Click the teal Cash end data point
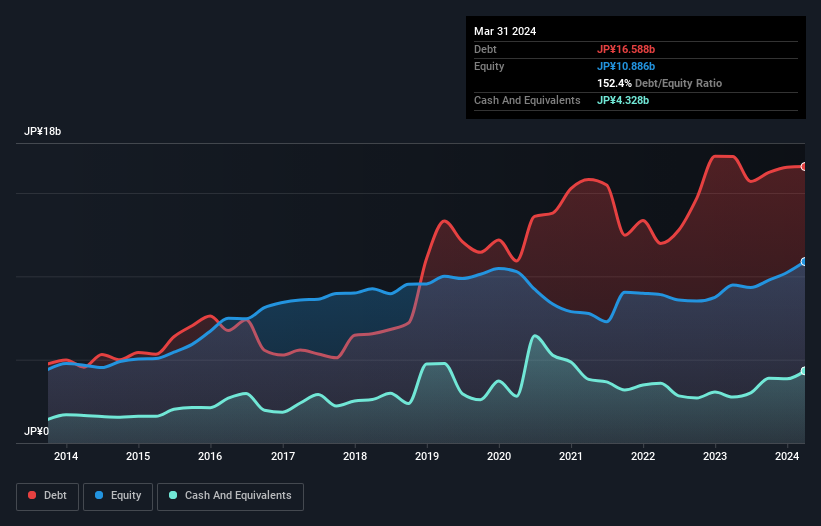The width and height of the screenshot is (821, 526). (x=804, y=371)
